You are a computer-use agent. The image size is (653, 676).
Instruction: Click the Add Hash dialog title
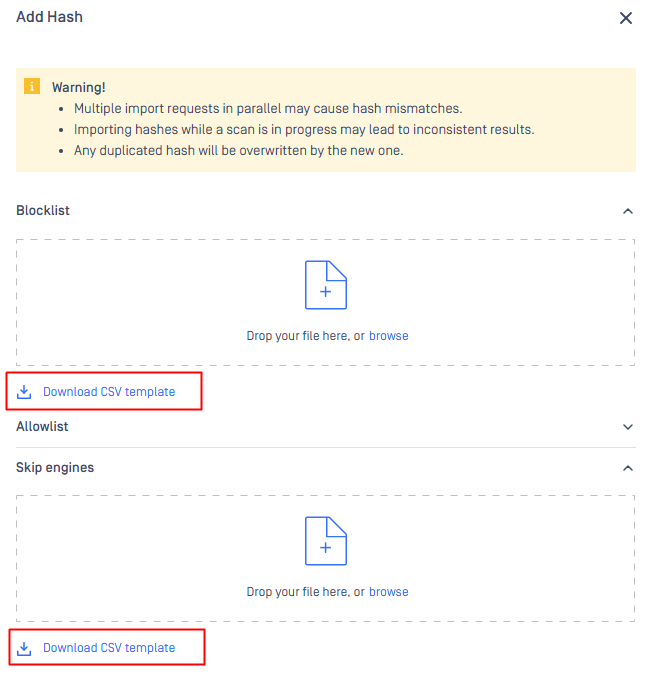49,18
